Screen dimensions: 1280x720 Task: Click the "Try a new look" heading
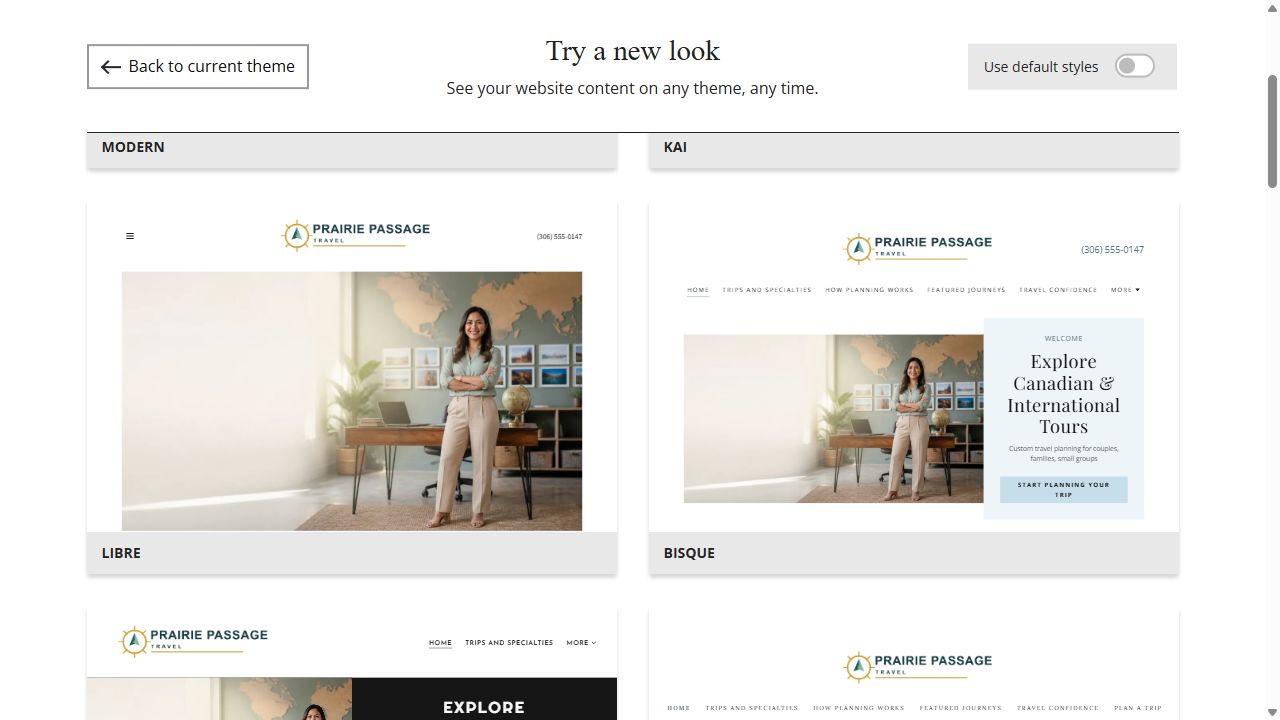(x=633, y=51)
